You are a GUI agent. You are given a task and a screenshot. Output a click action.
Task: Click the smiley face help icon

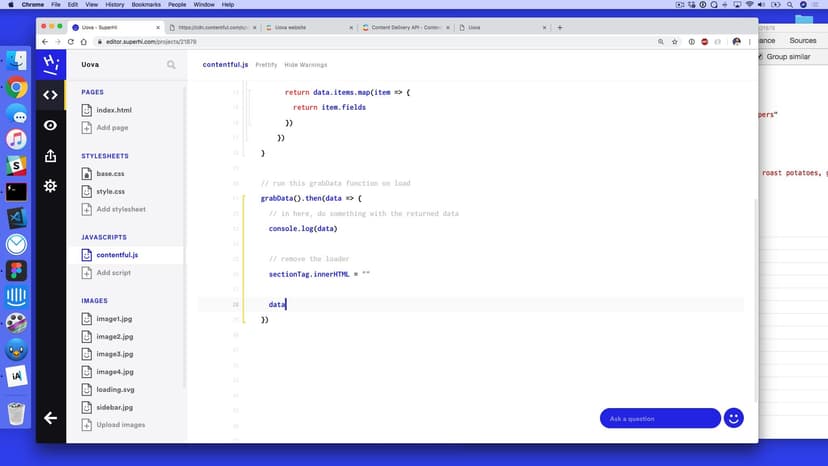pos(733,418)
